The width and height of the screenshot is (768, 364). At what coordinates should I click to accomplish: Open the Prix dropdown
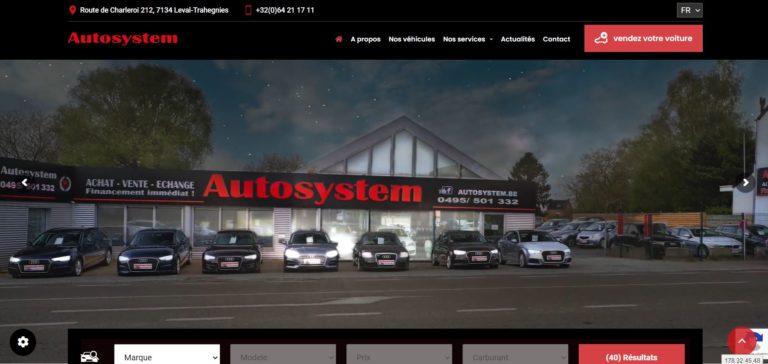point(399,356)
